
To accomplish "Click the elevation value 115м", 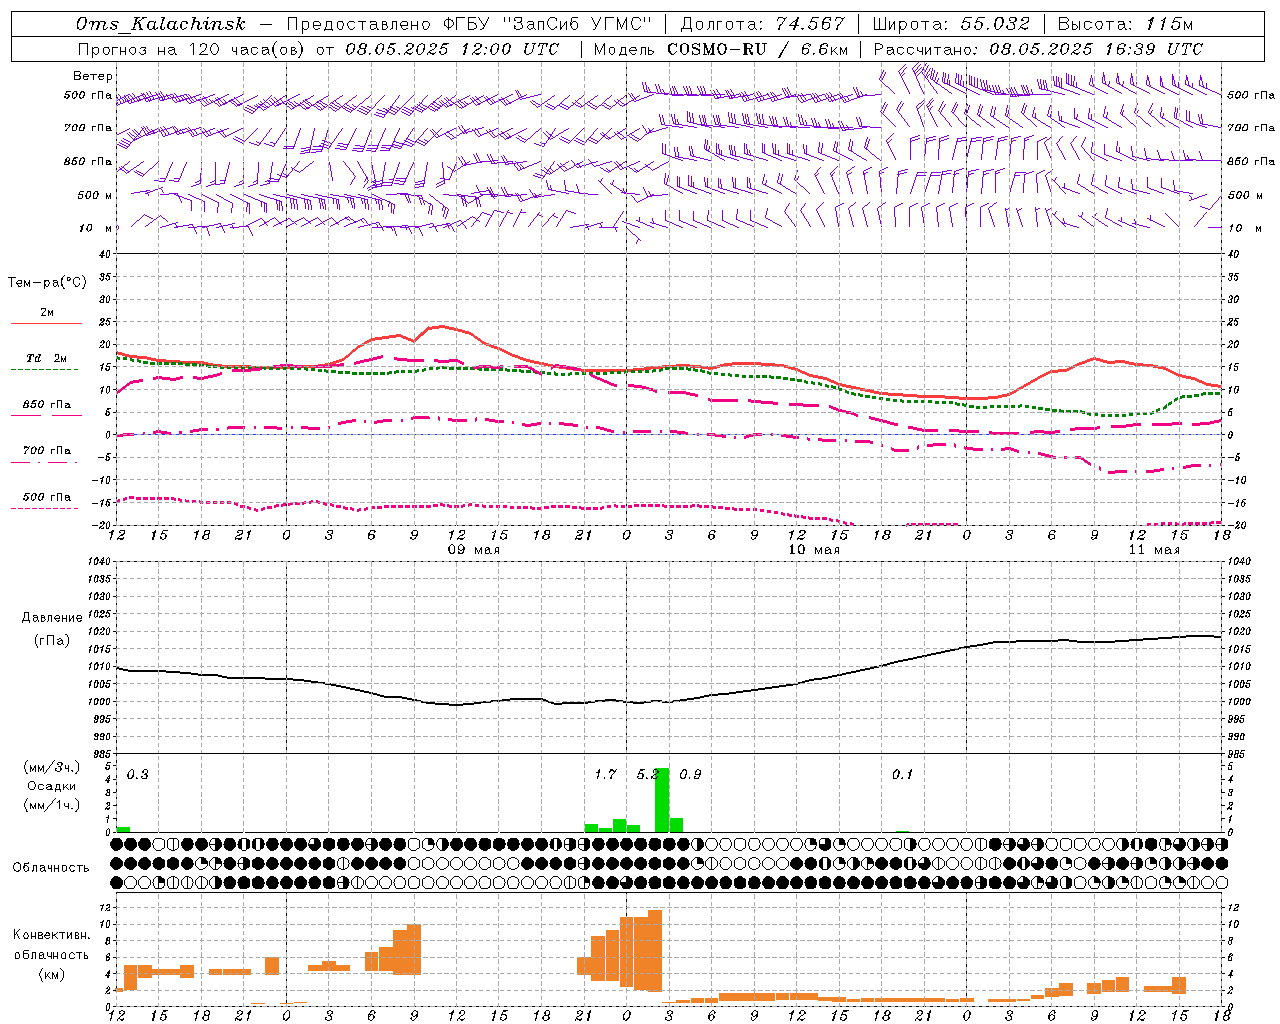I will click(x=1169, y=24).
